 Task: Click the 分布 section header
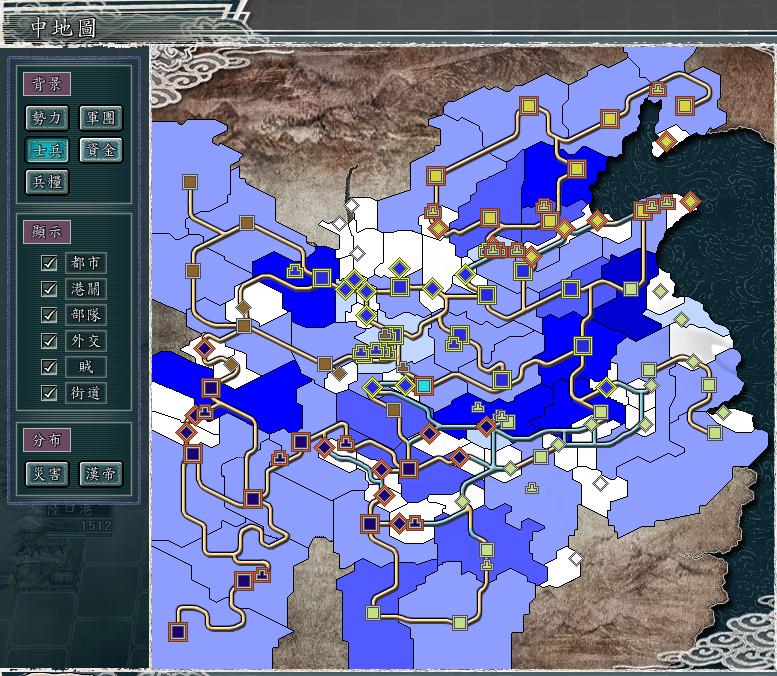point(47,440)
